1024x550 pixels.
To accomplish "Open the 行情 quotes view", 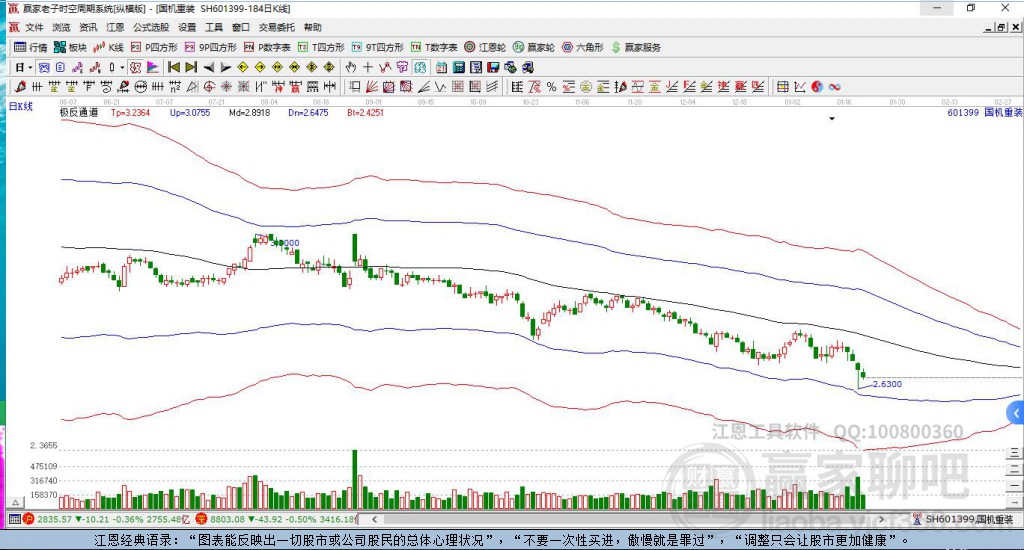I will [31, 47].
